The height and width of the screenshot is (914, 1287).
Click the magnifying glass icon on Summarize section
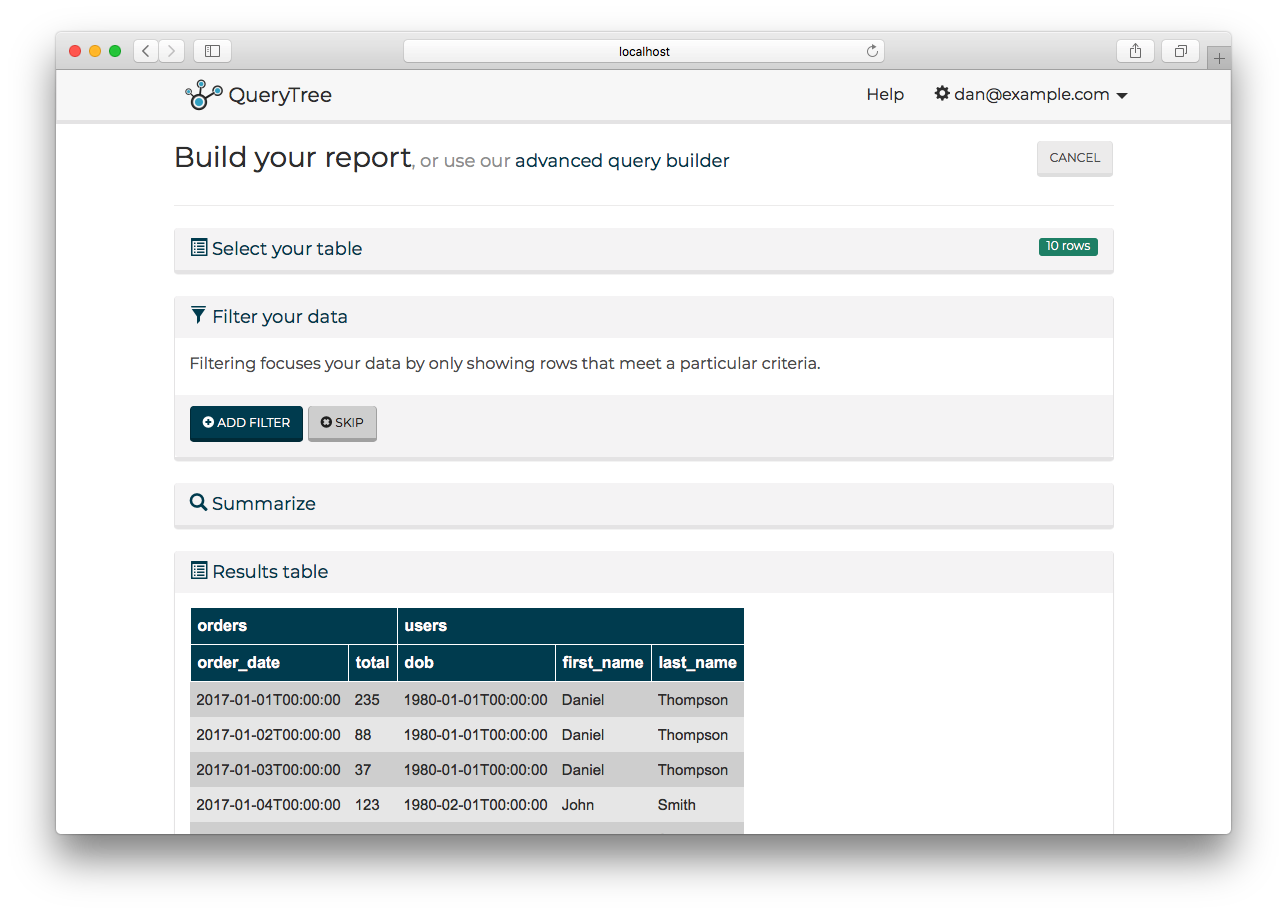(x=197, y=504)
